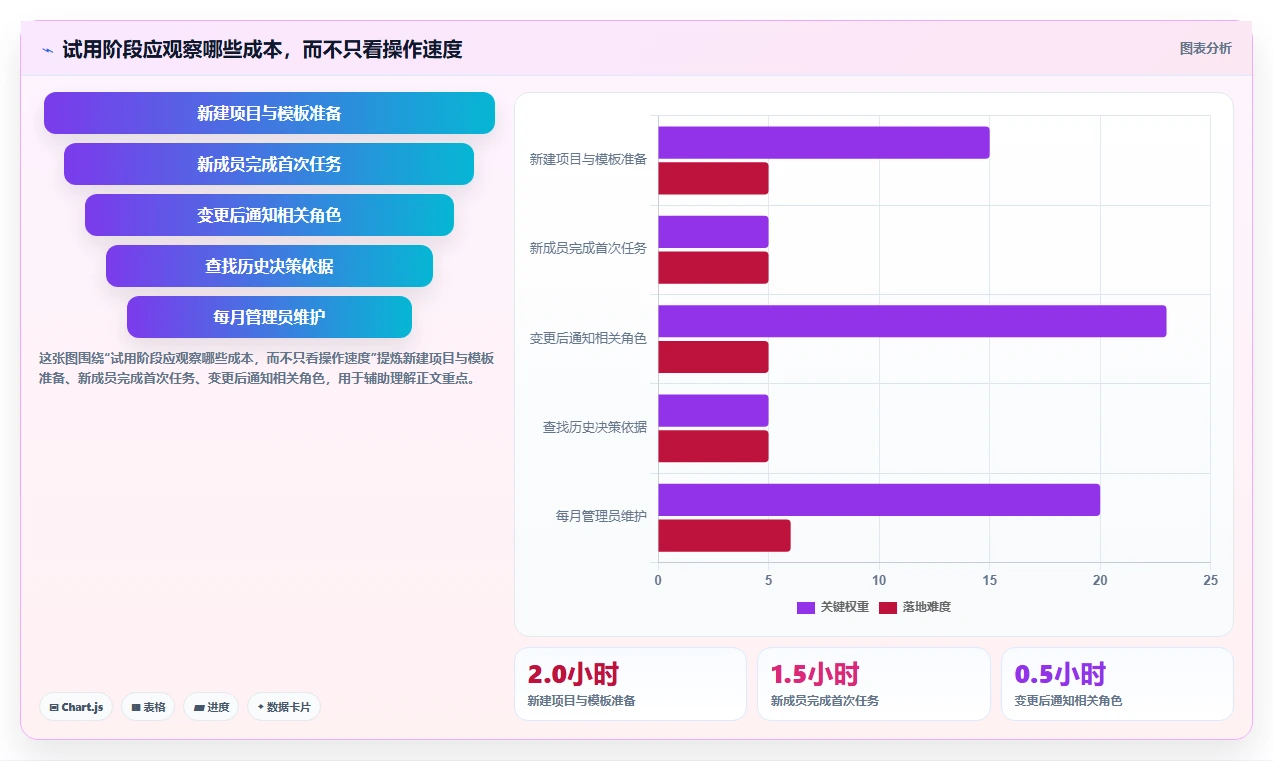The image size is (1273, 761).
Task: Click the Chart.js tag chip
Action: pos(77,707)
